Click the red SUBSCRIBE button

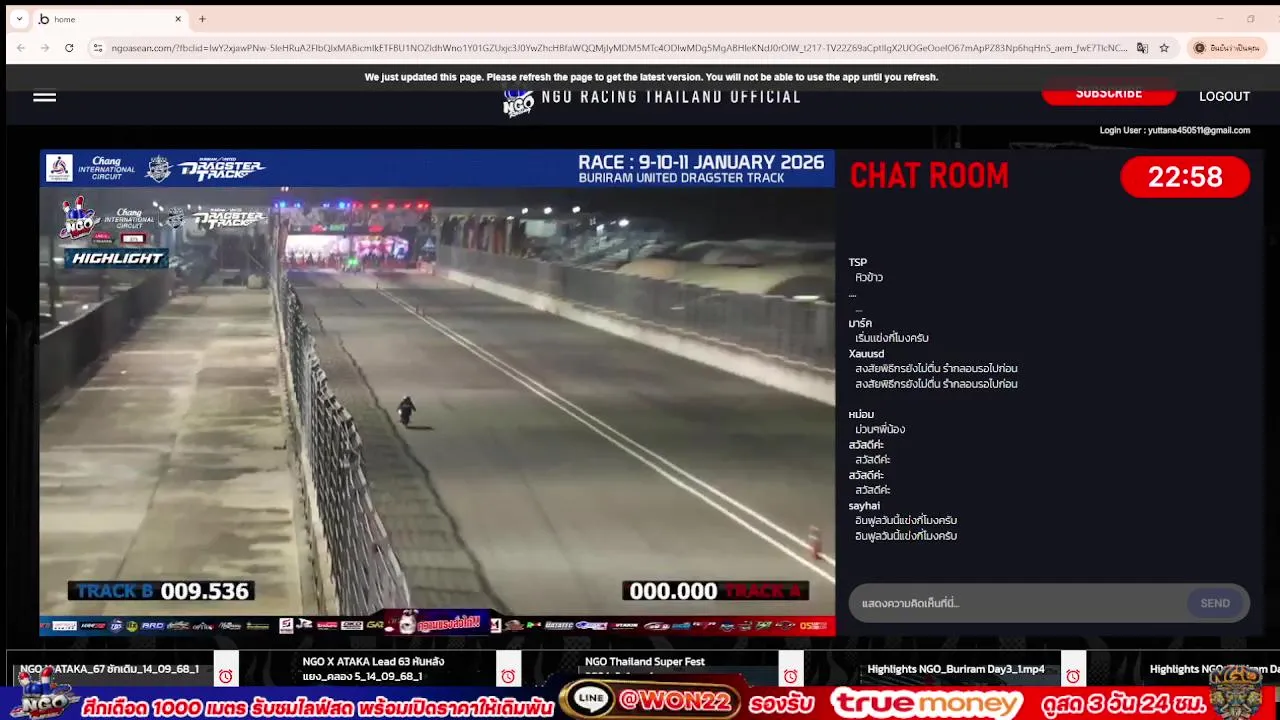[1108, 94]
